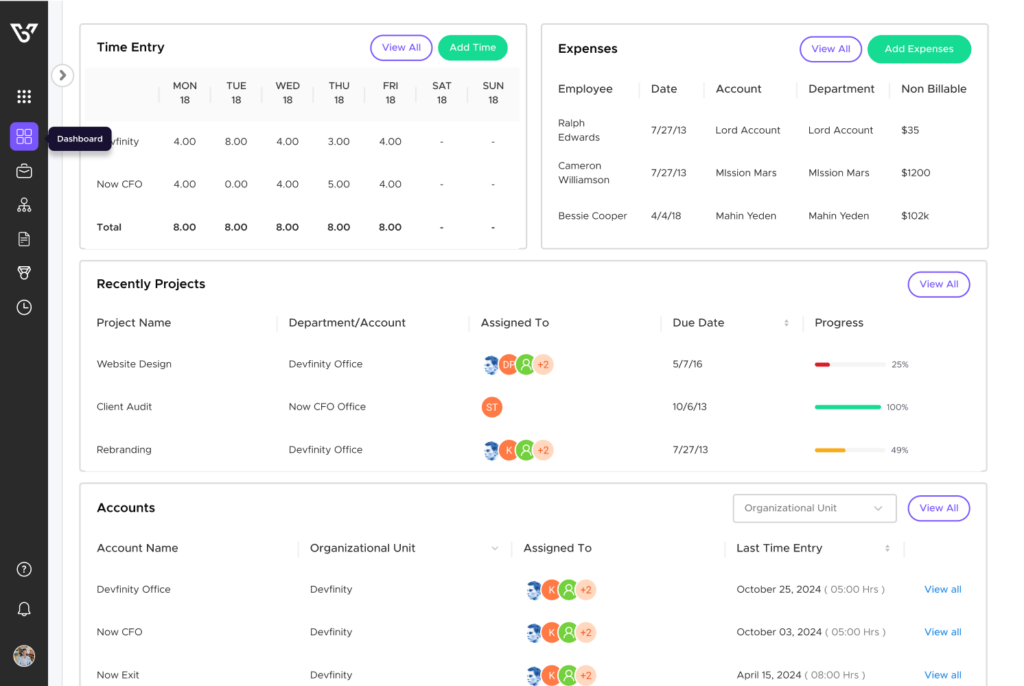This screenshot has height=686, width=1024.
Task: Click the Add Expenses button
Action: click(x=918, y=49)
